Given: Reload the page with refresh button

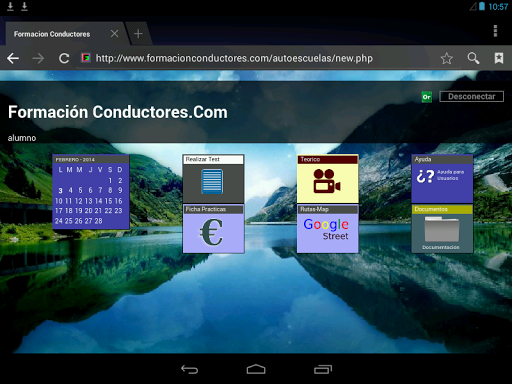Looking at the screenshot, I should tap(64, 59).
